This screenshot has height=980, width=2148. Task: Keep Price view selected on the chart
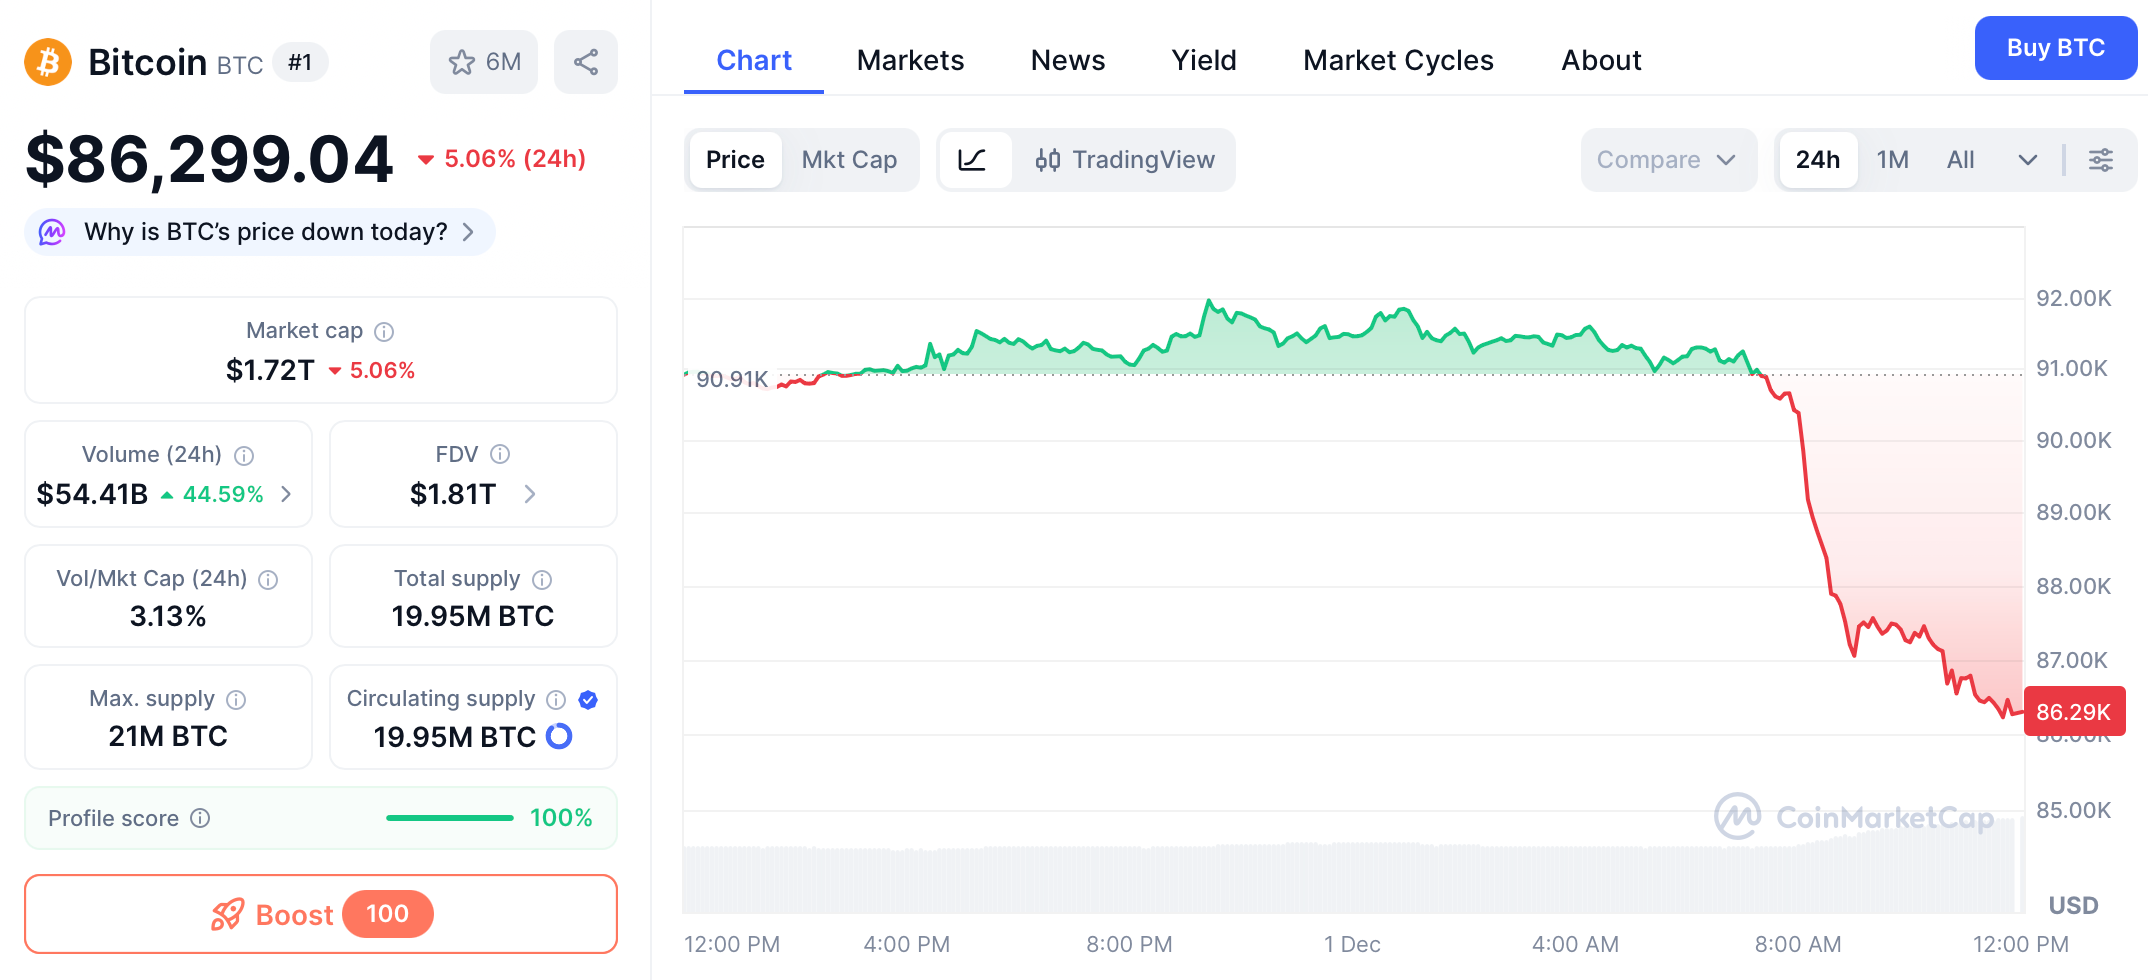735,159
